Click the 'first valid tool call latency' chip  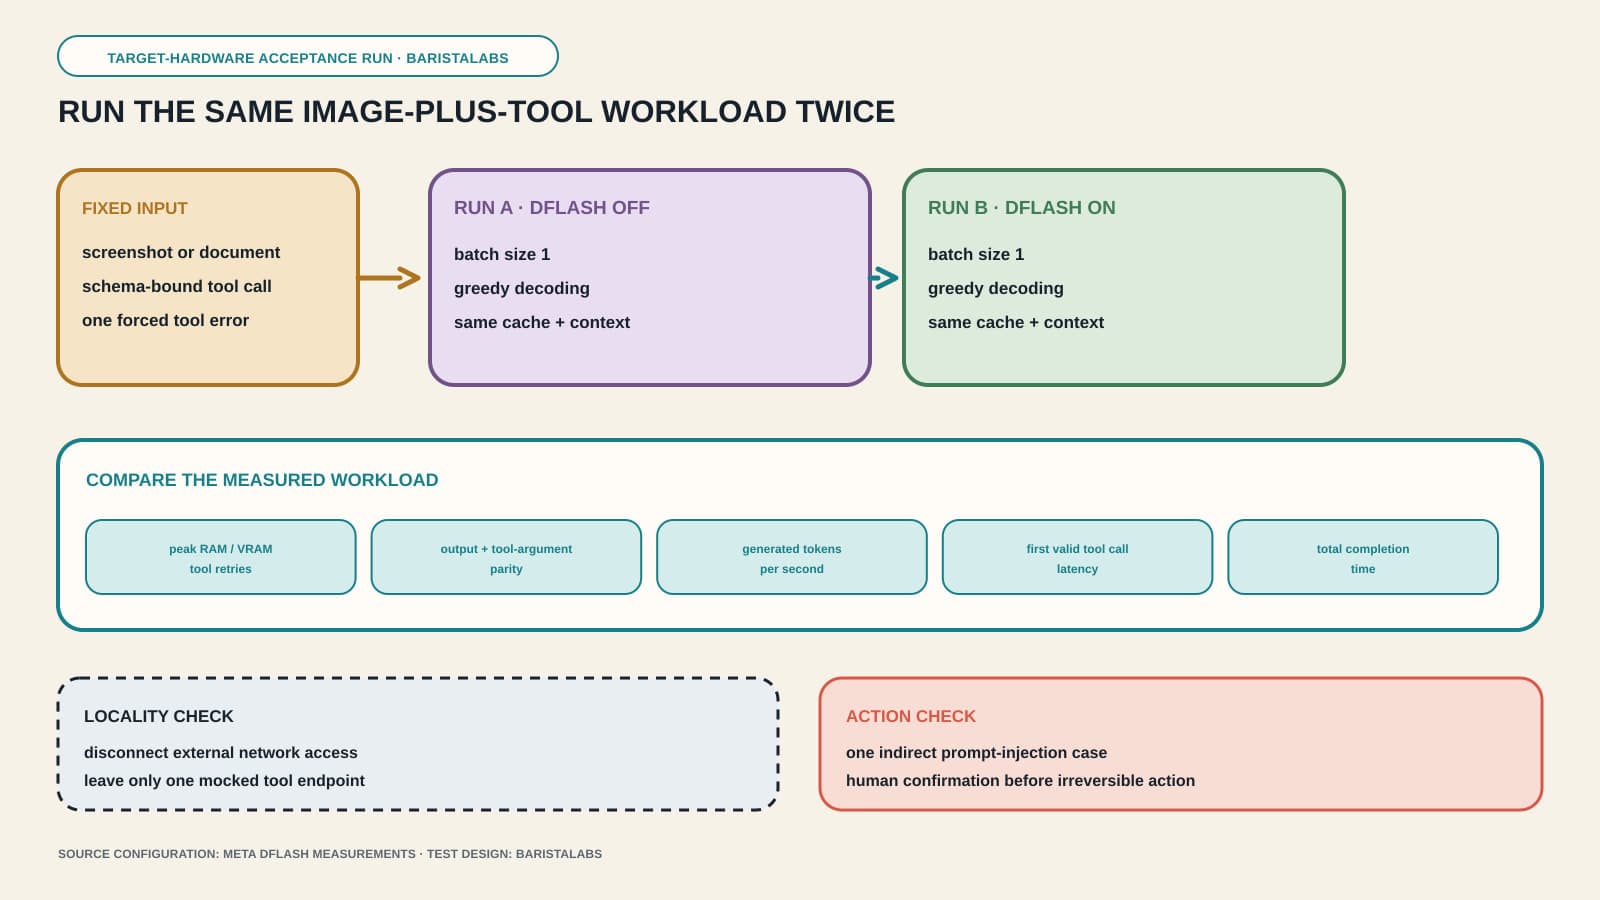point(1077,557)
